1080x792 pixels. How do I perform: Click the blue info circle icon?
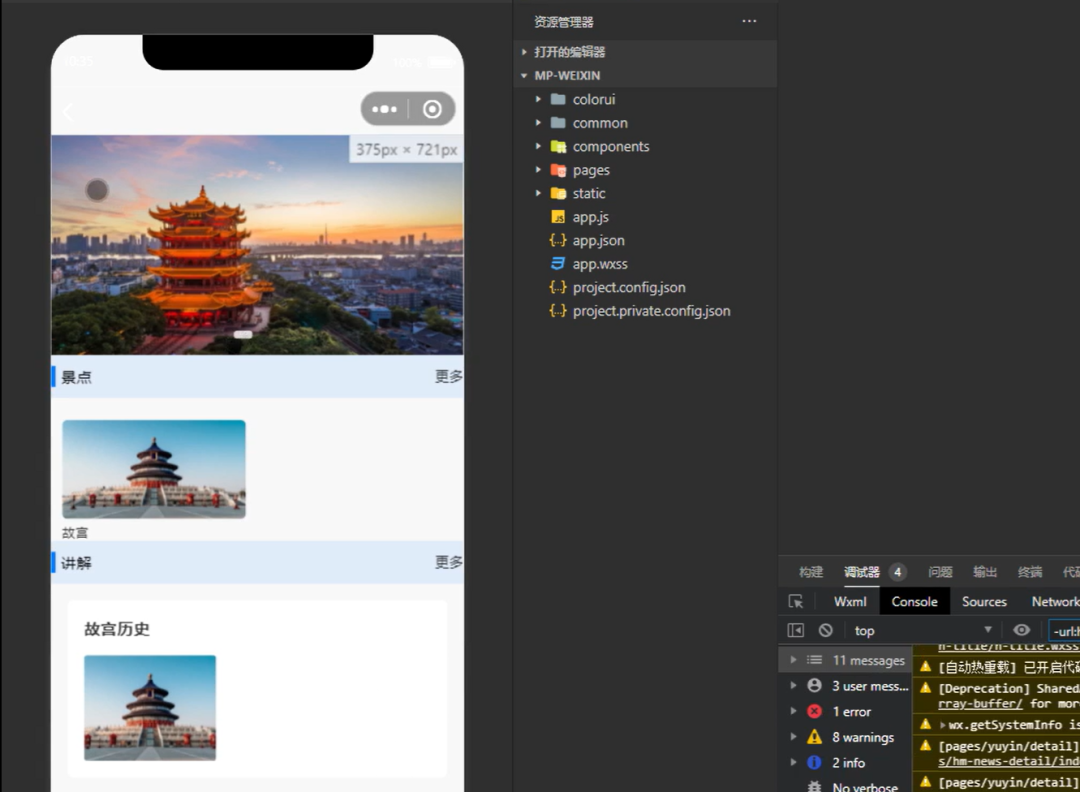click(x=814, y=762)
